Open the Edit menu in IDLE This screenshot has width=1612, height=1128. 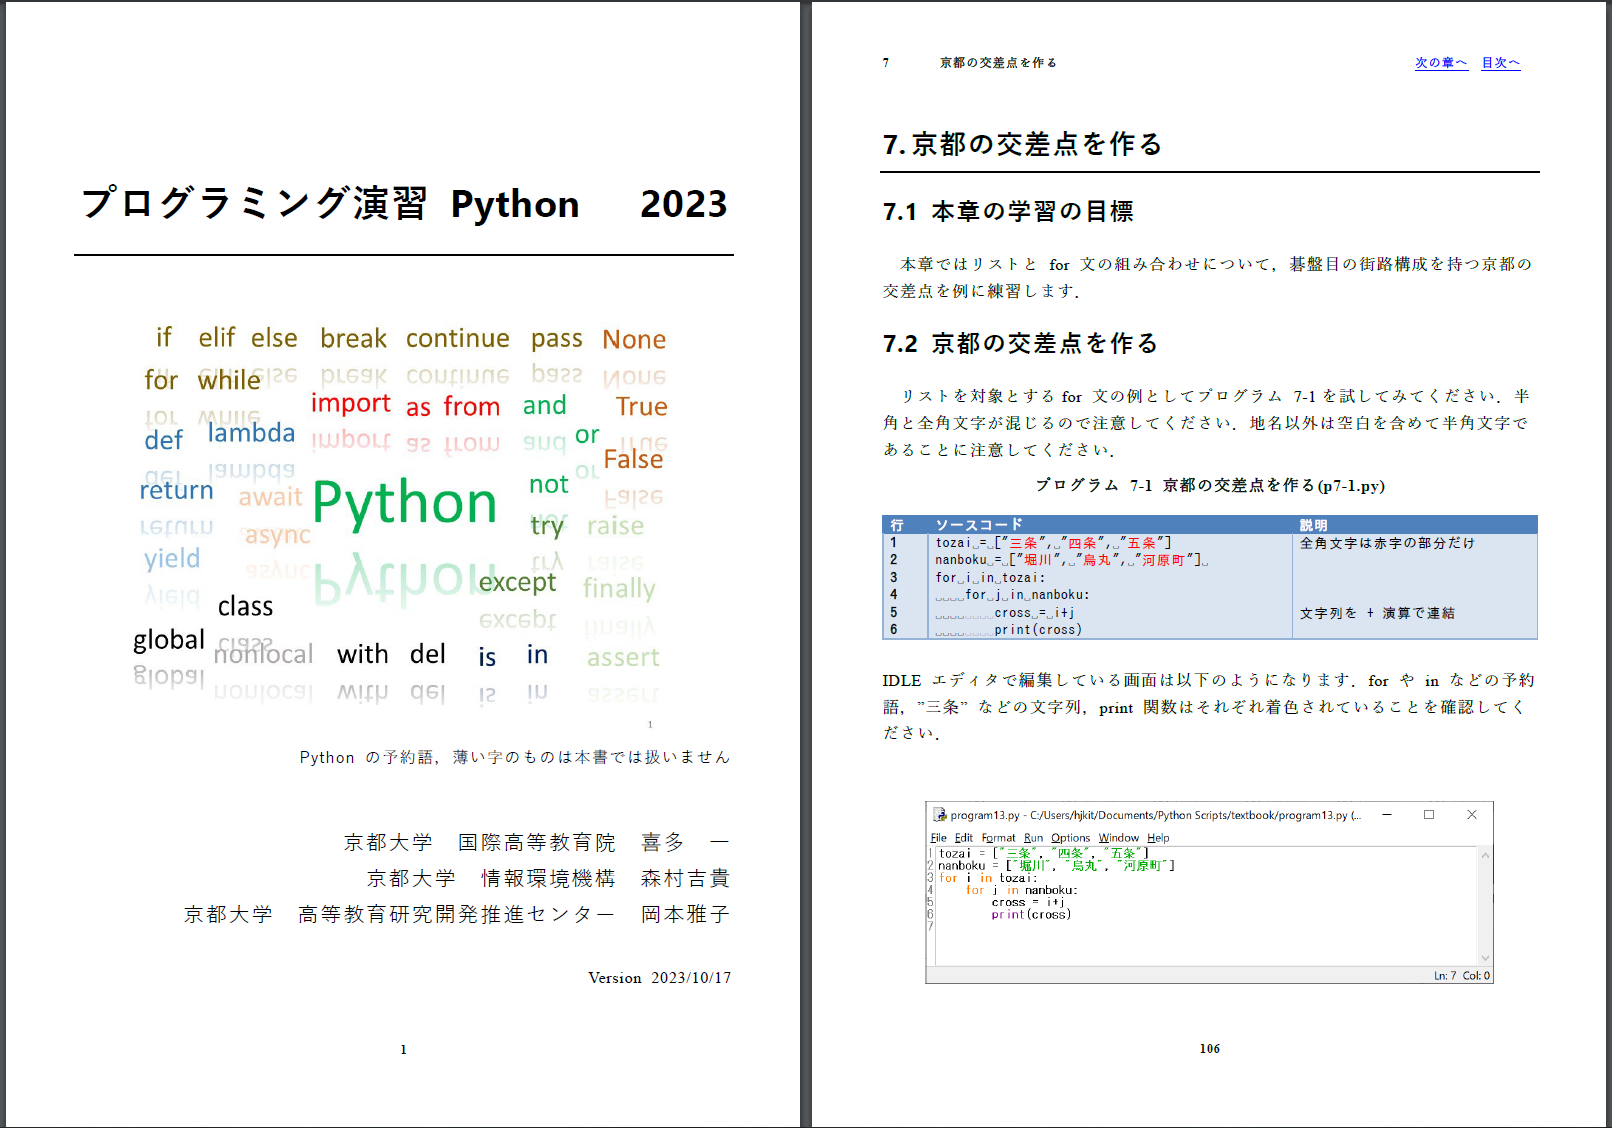[x=963, y=838]
